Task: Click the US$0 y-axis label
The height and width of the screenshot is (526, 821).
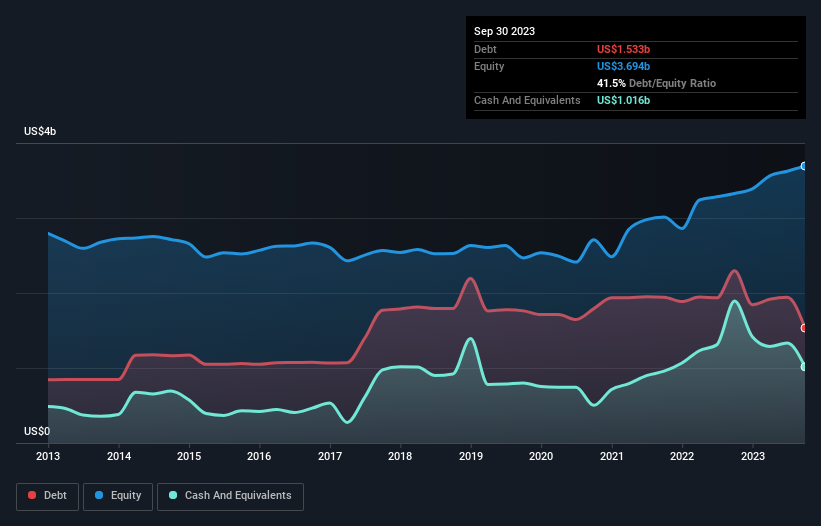Action: 37,431
